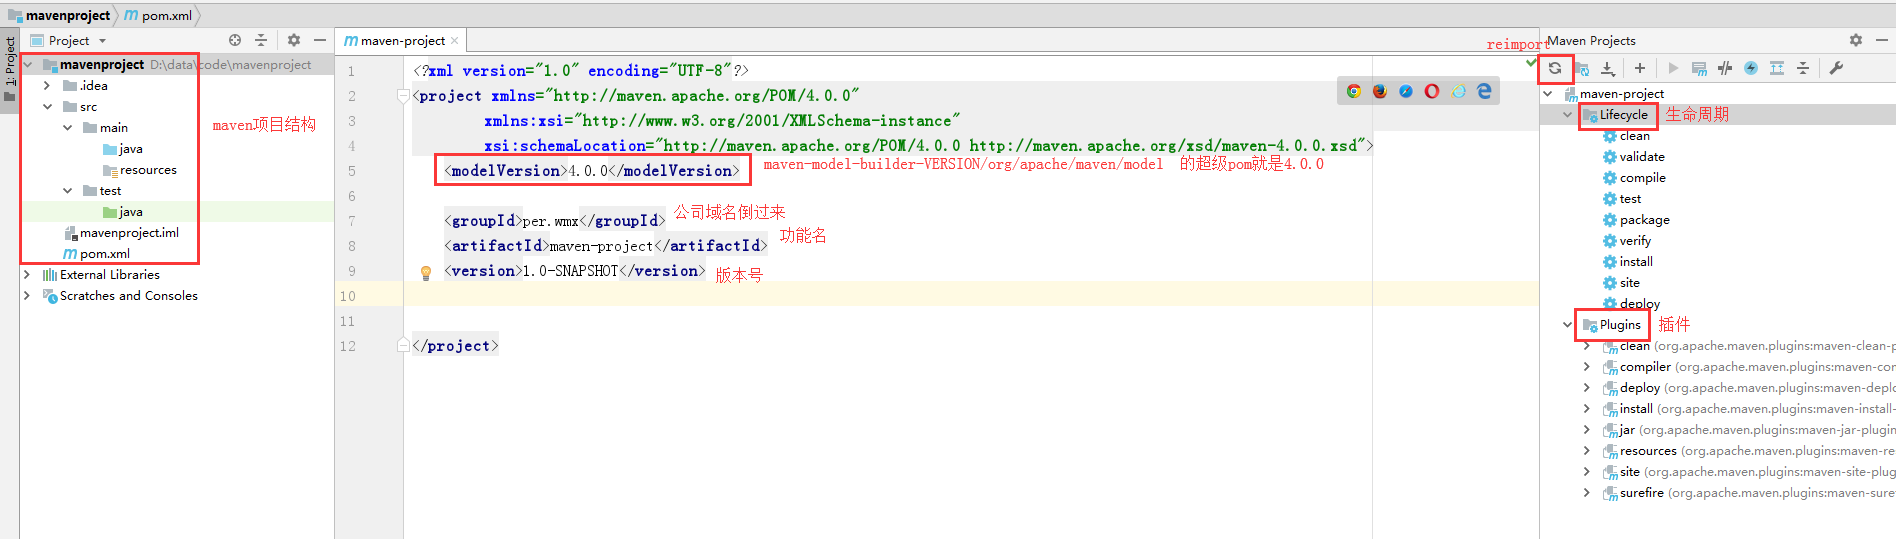
Task: Open pom.xml preview in Firefox browser
Action: click(1380, 91)
